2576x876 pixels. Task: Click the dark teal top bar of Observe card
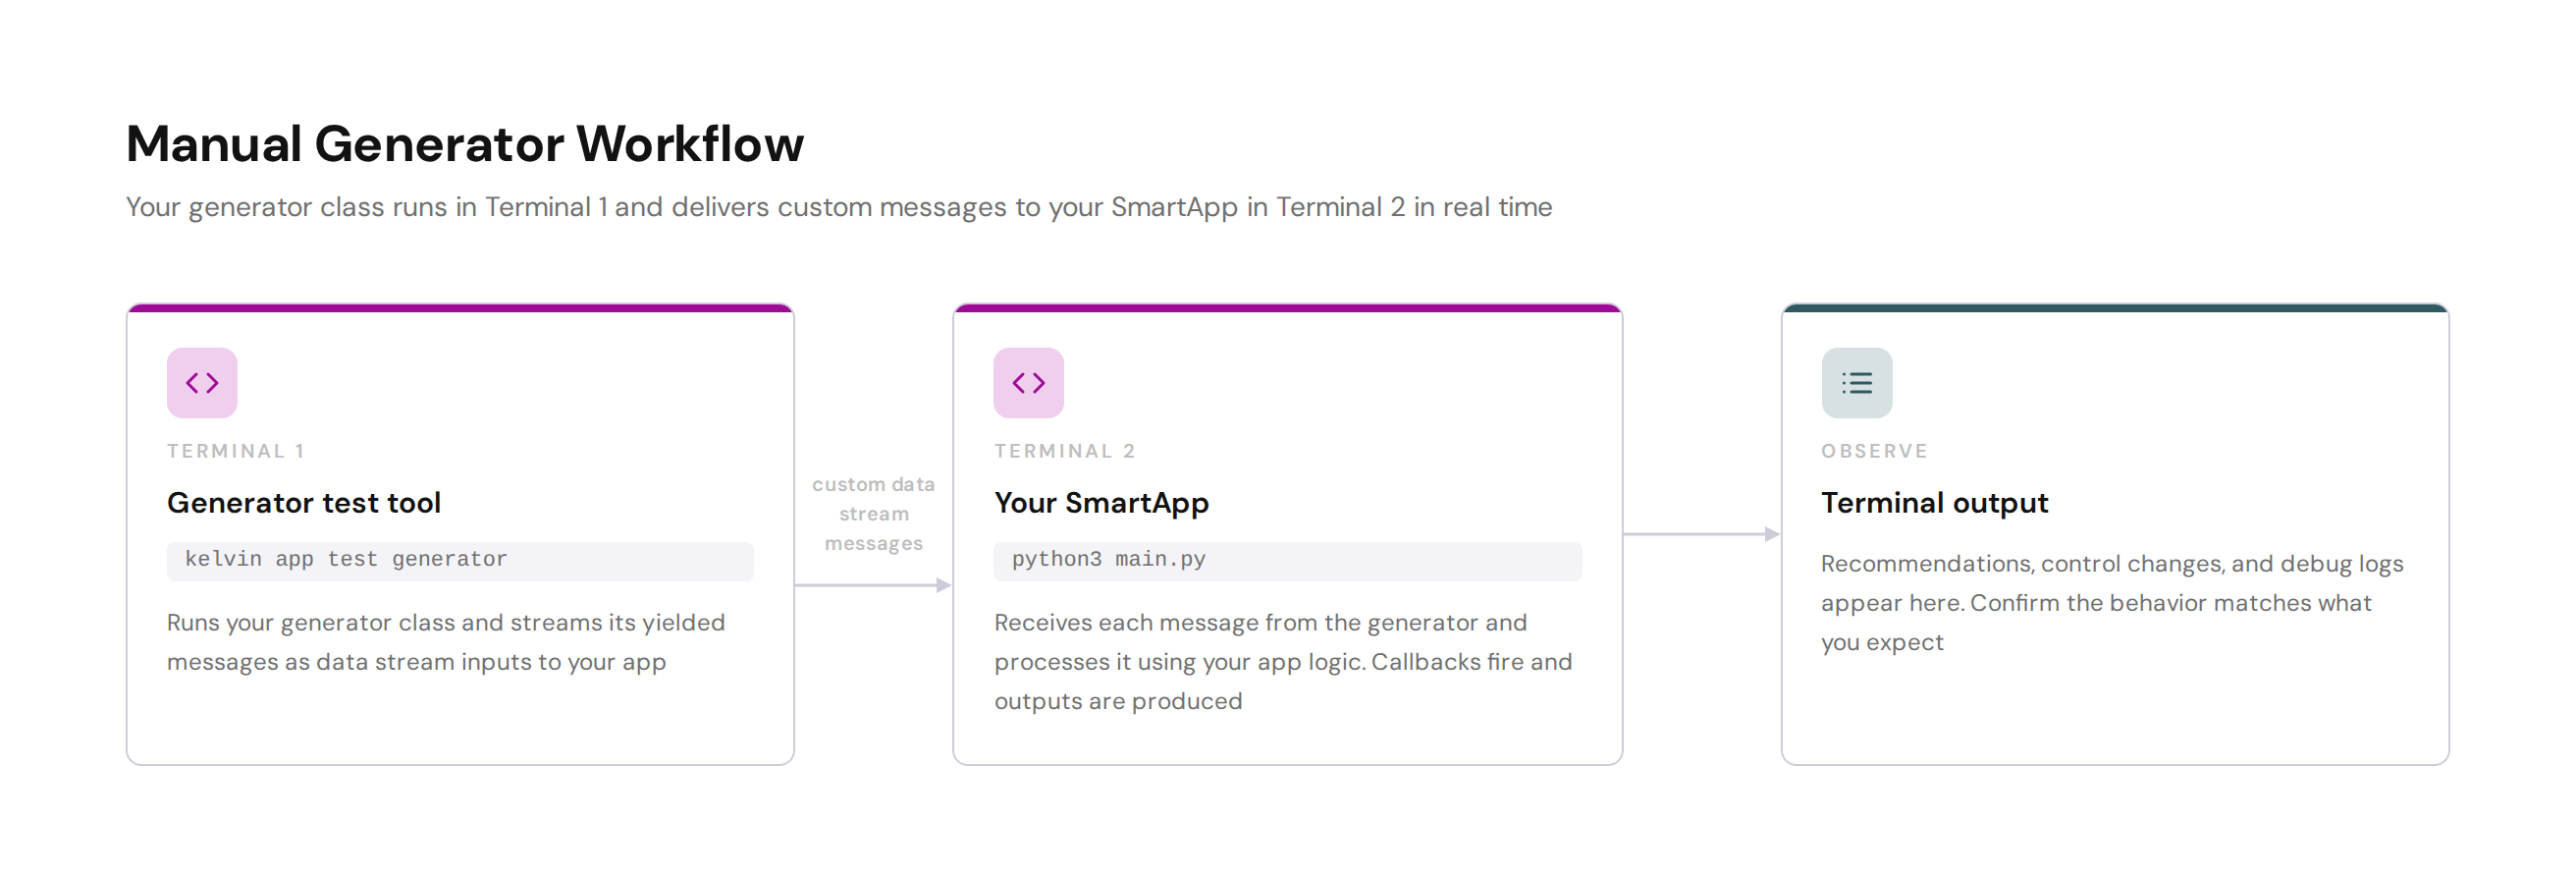click(x=2115, y=308)
